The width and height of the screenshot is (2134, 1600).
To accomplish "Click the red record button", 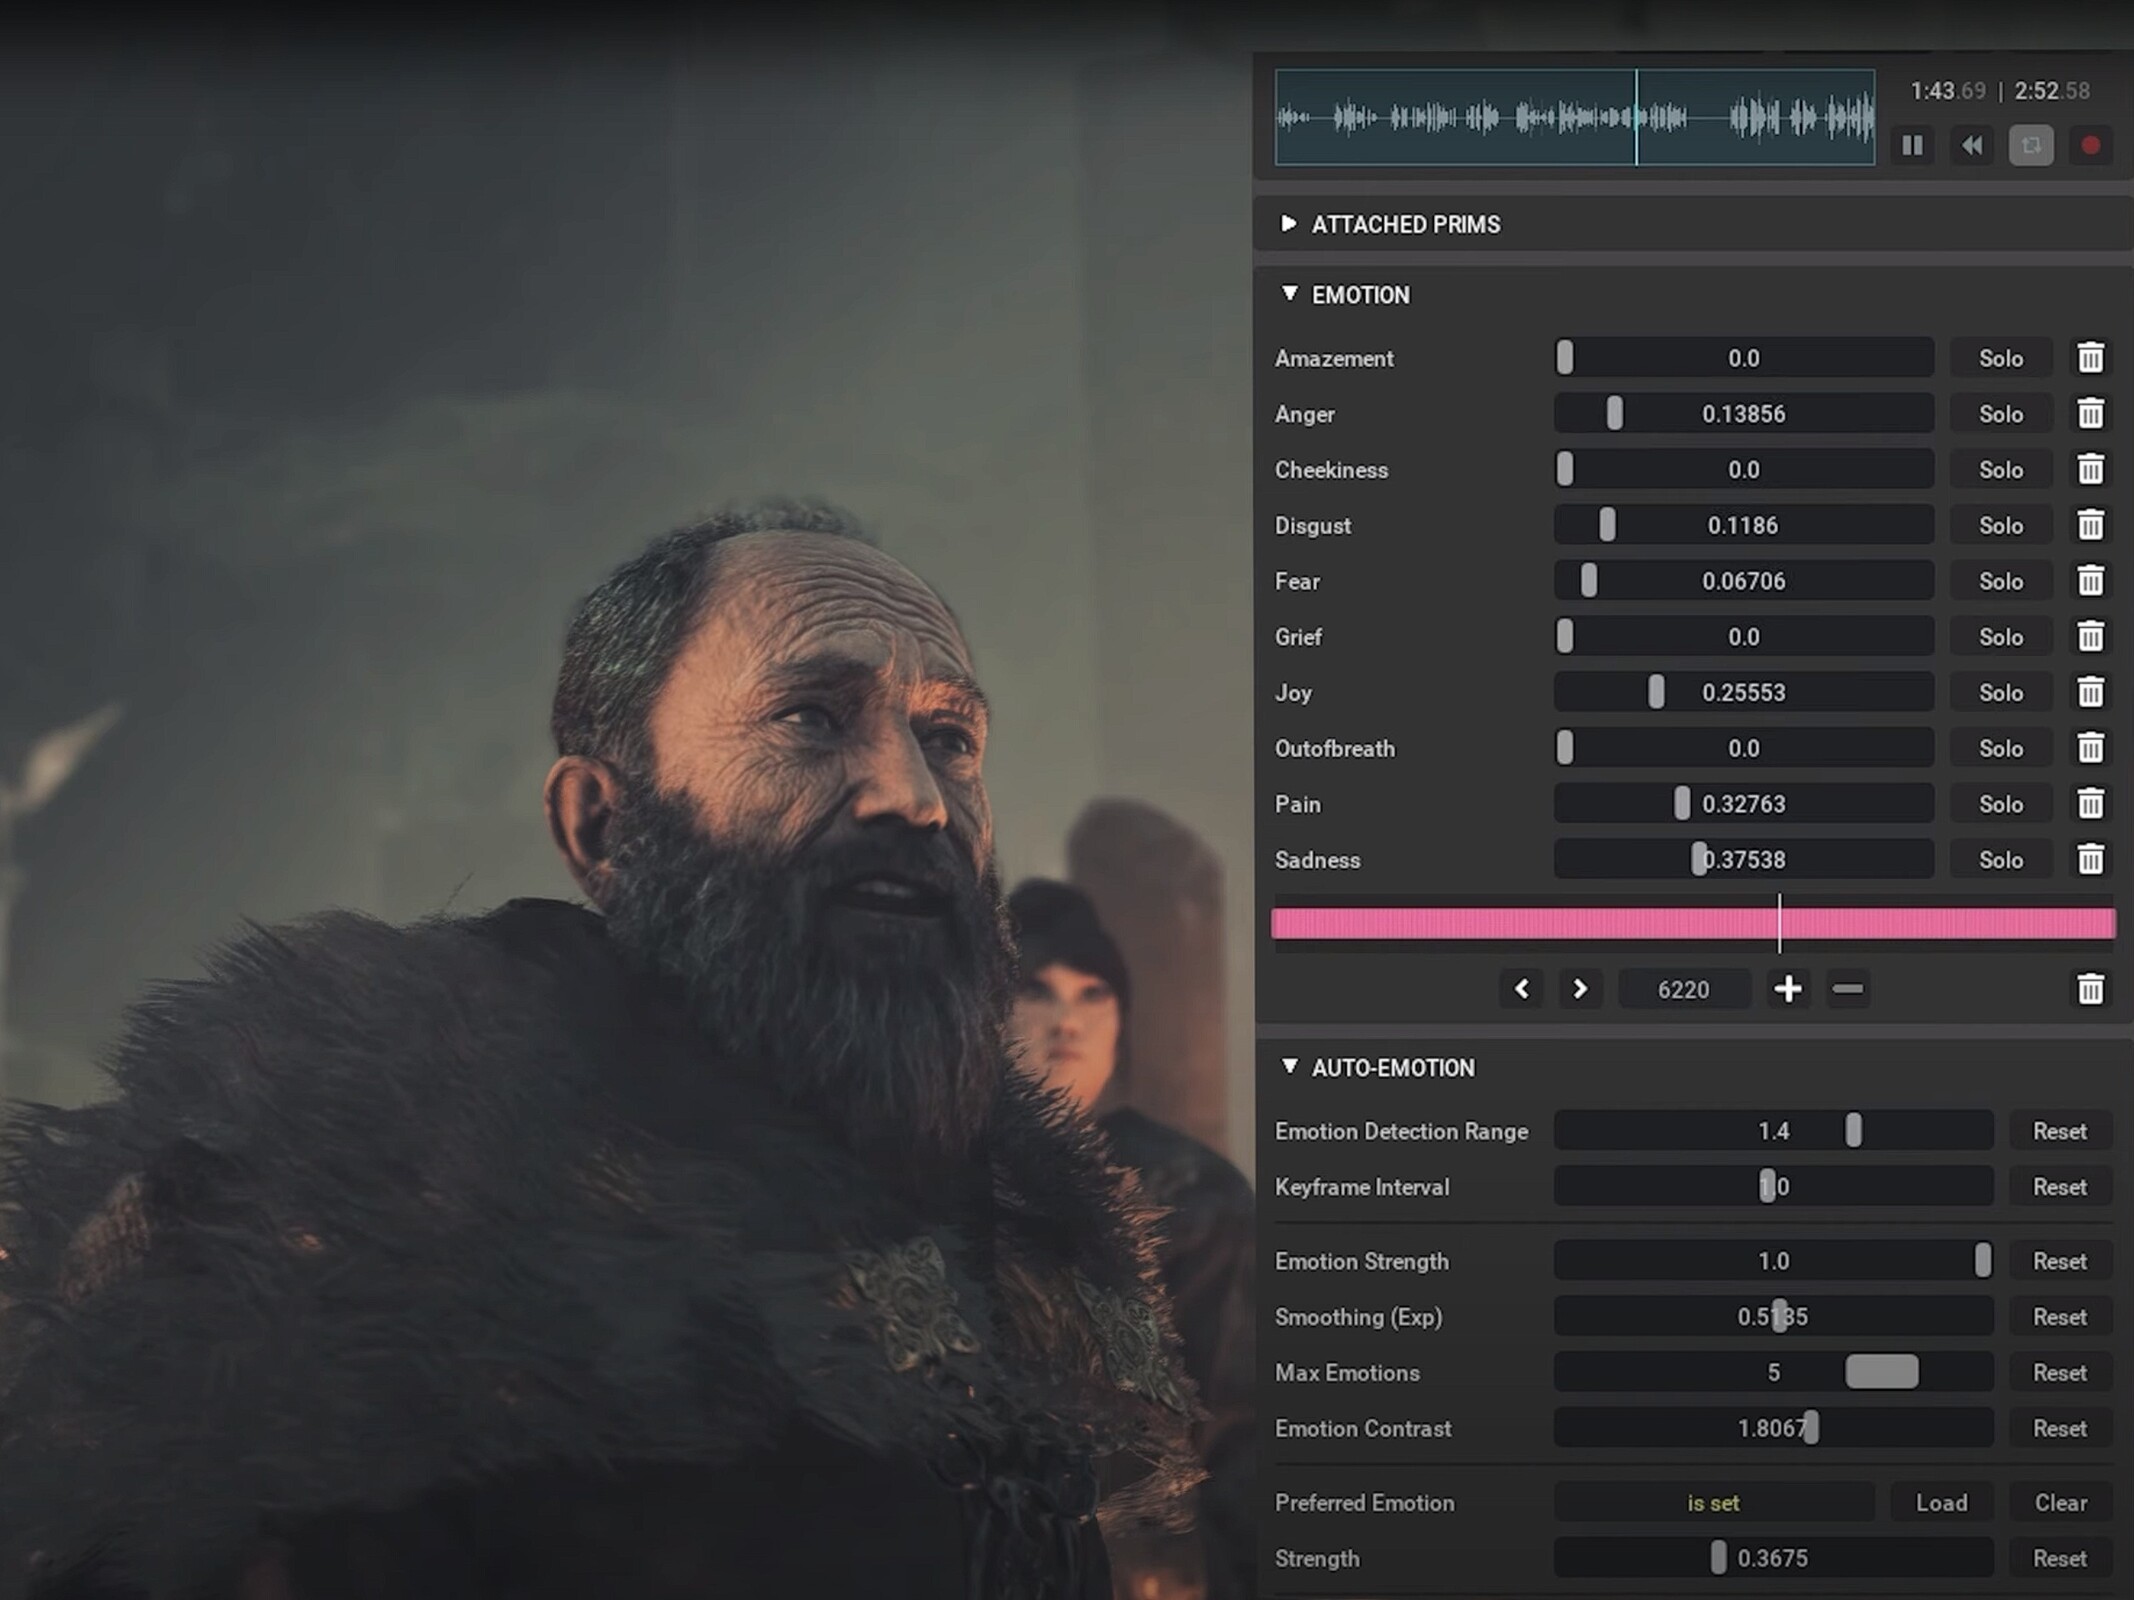I will (2090, 146).
